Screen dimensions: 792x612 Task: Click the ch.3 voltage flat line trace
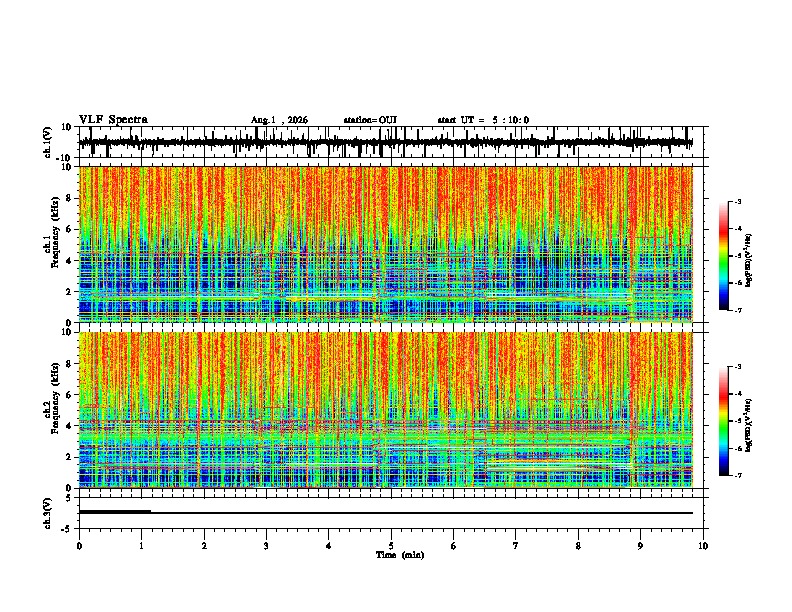tap(385, 513)
